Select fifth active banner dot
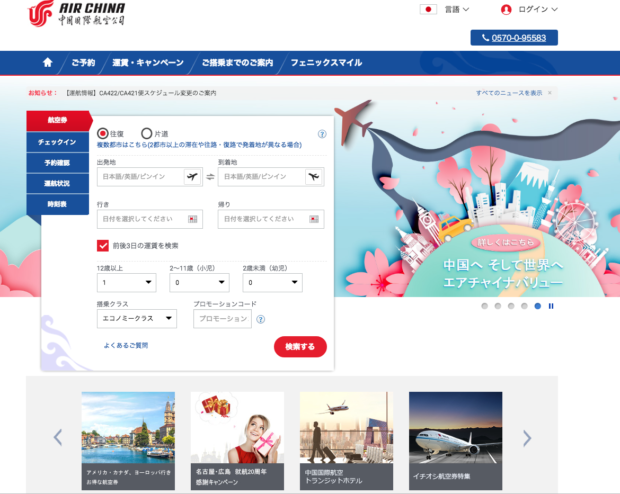Screen dimensions: 620x494 point(537,306)
